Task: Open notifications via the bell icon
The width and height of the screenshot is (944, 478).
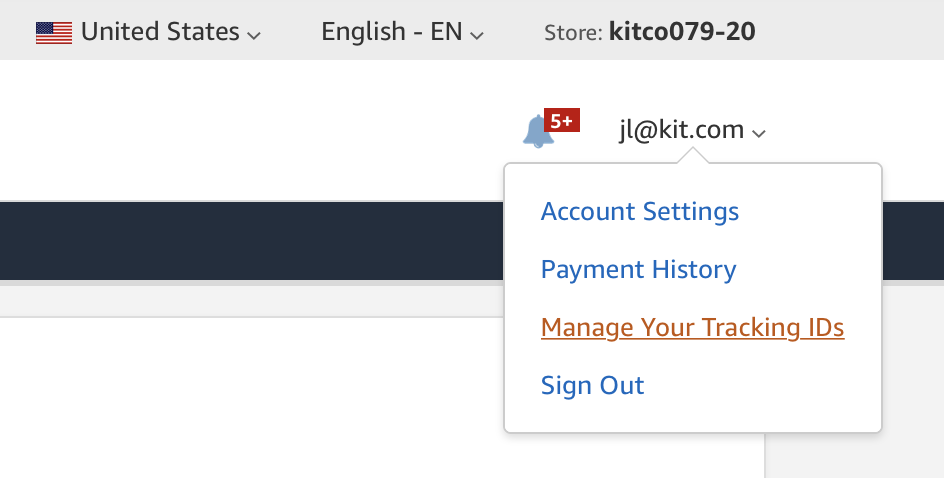Action: tap(537, 132)
